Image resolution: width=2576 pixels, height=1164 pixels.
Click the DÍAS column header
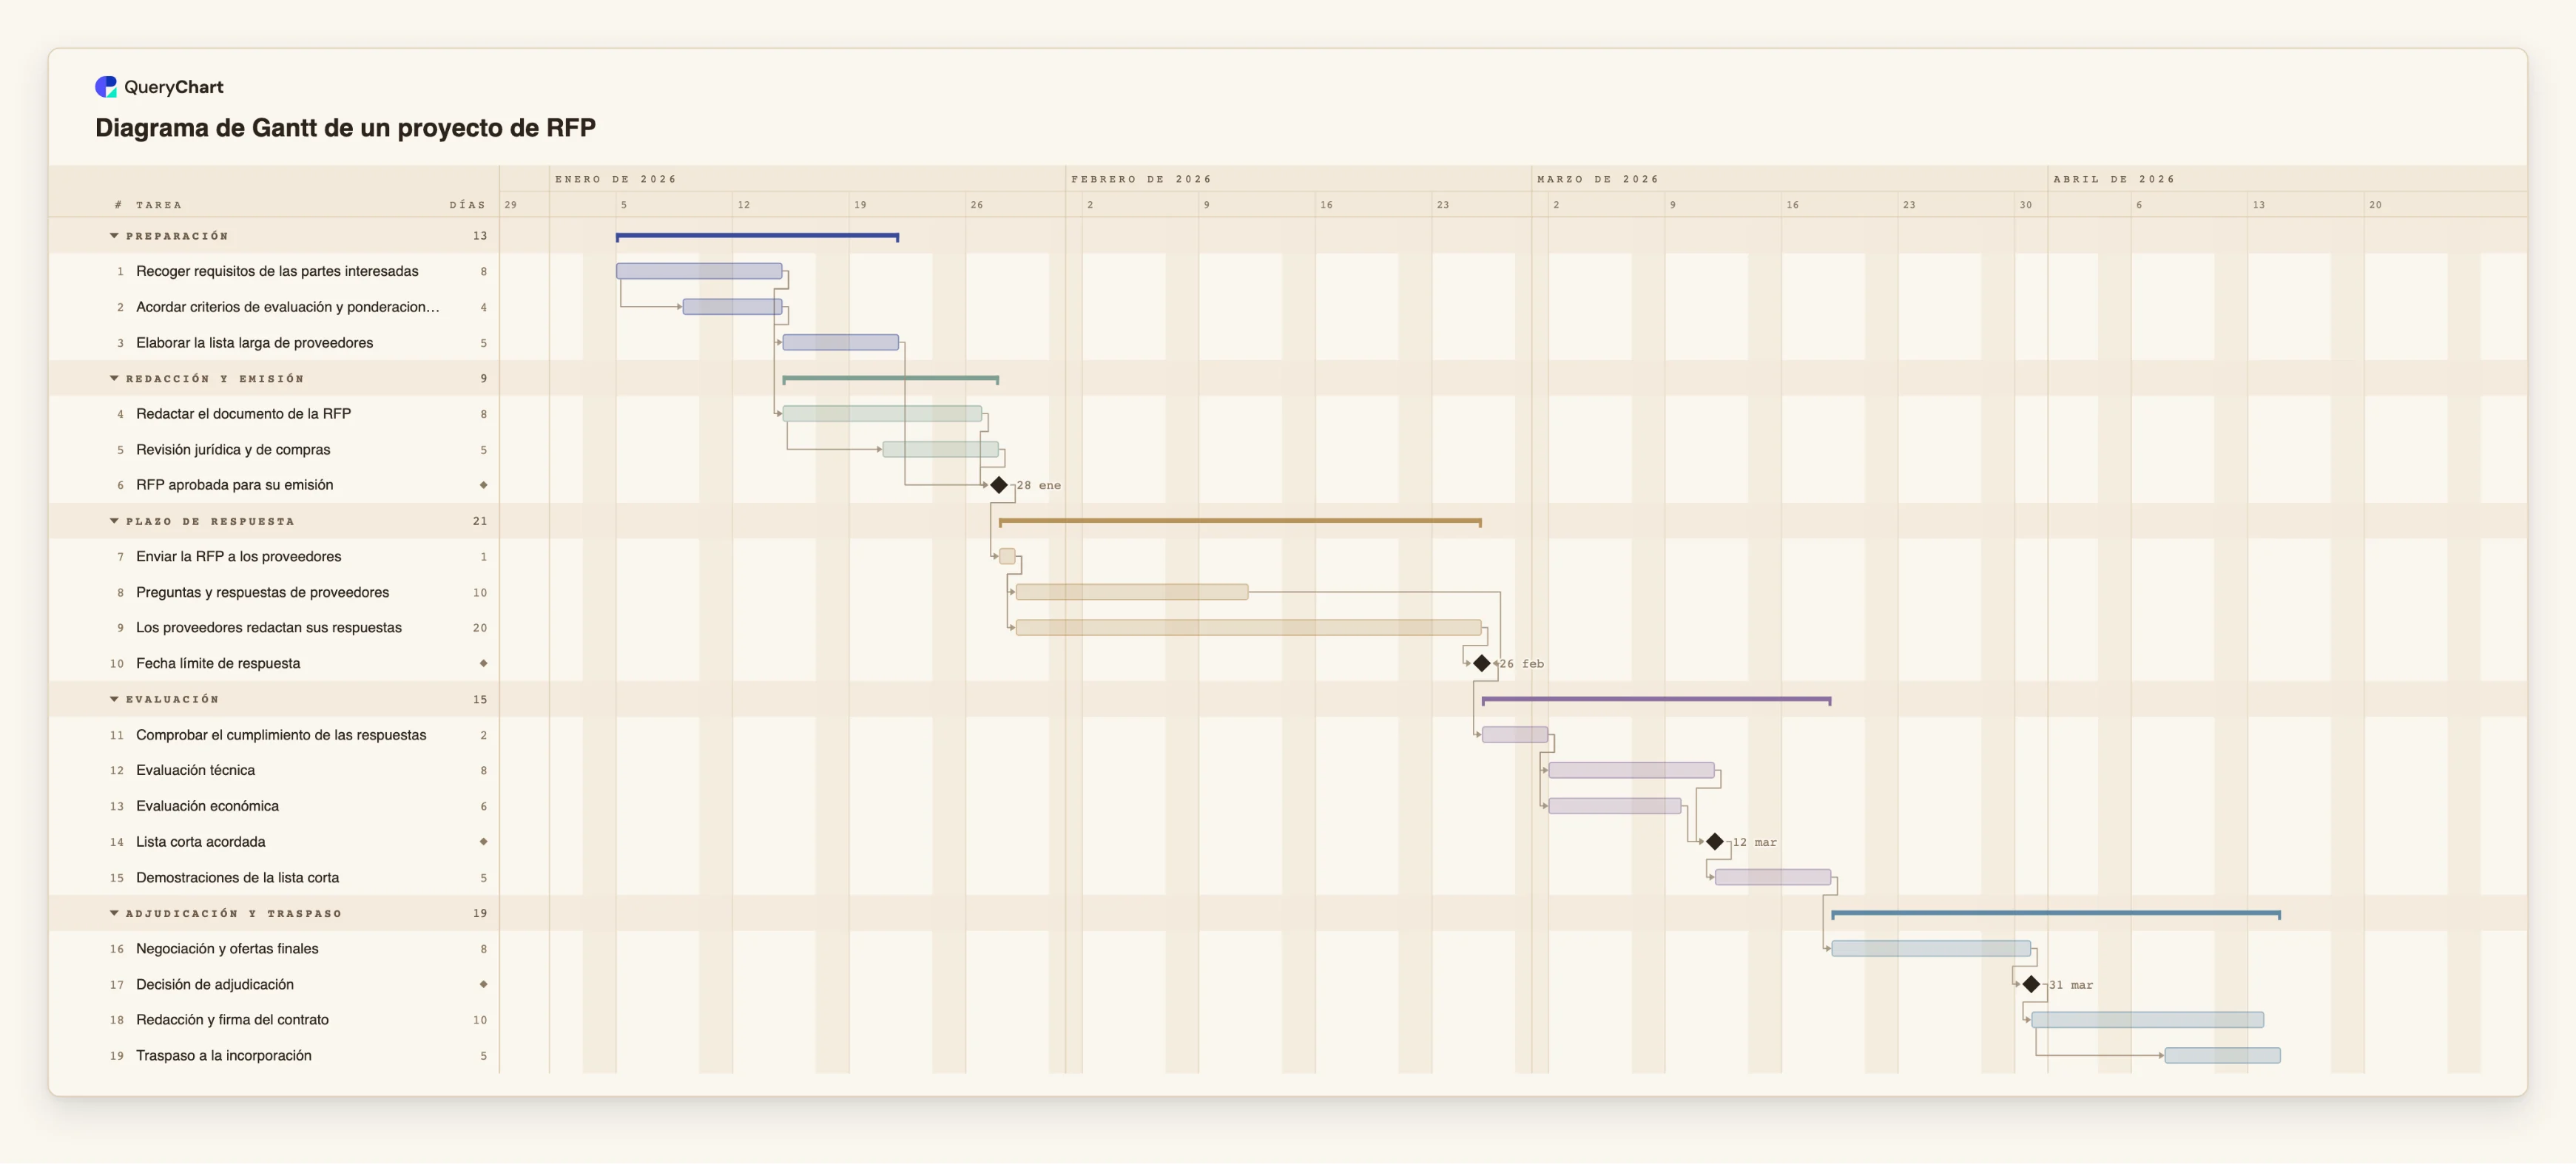(x=467, y=205)
